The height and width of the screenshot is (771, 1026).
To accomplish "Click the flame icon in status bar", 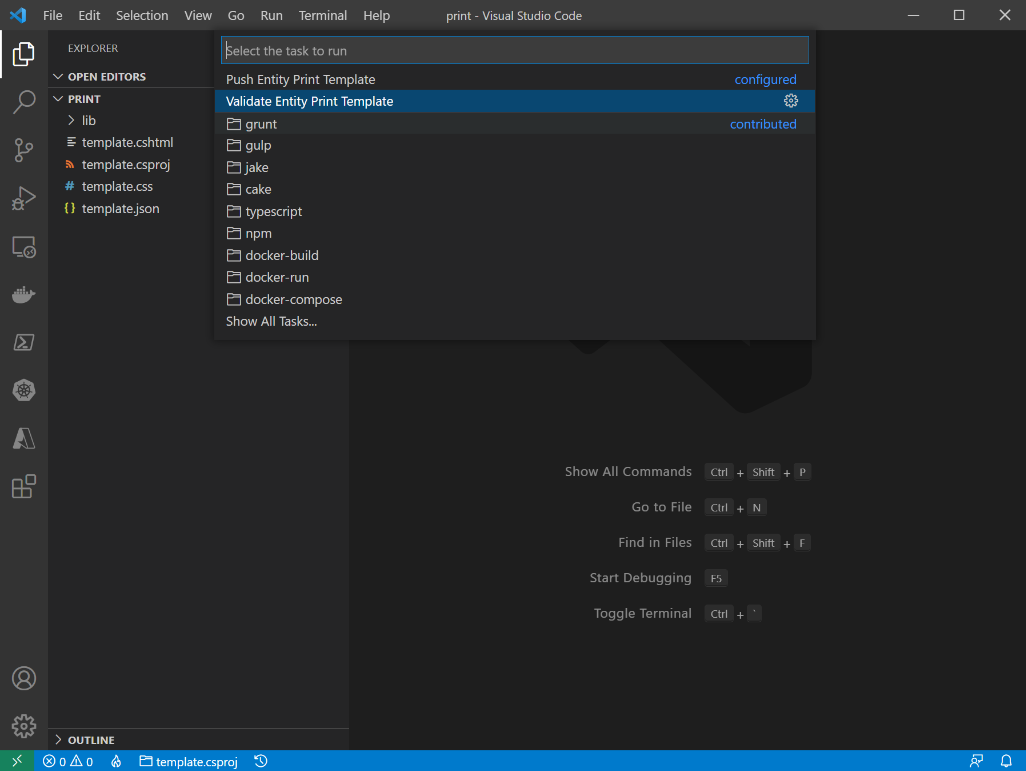I will click(x=116, y=761).
